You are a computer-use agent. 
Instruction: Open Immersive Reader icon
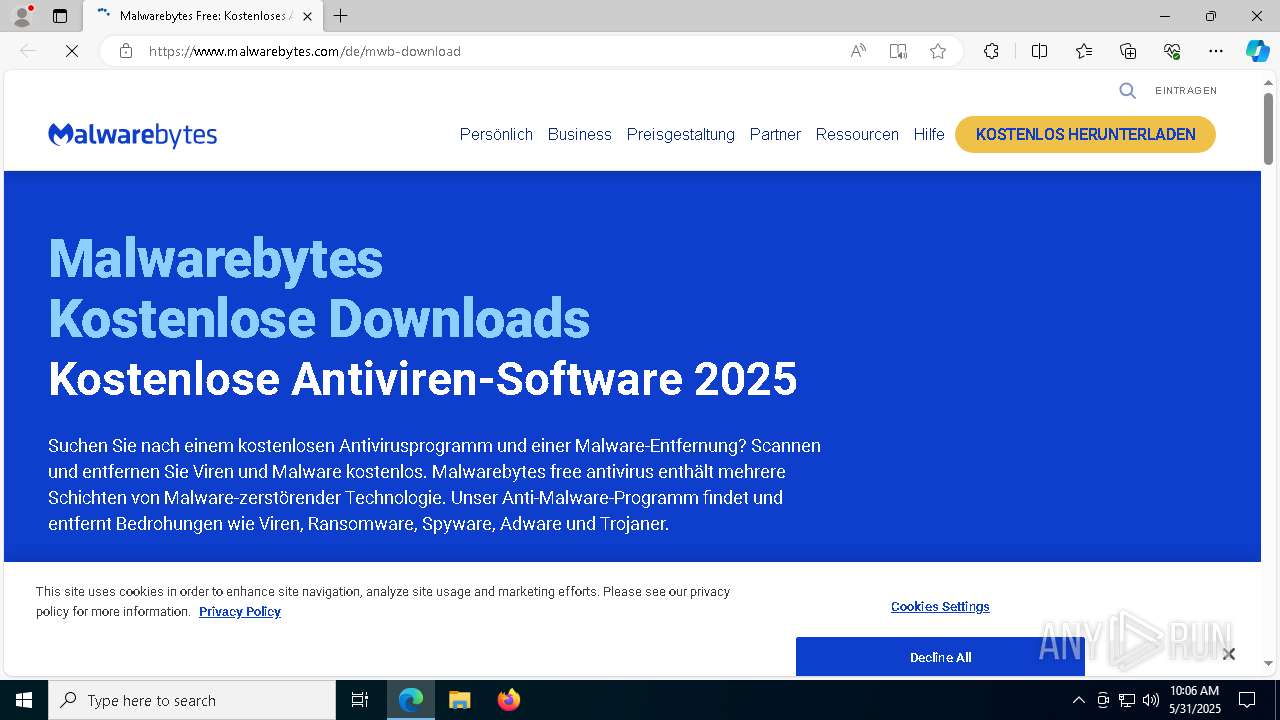(x=898, y=51)
